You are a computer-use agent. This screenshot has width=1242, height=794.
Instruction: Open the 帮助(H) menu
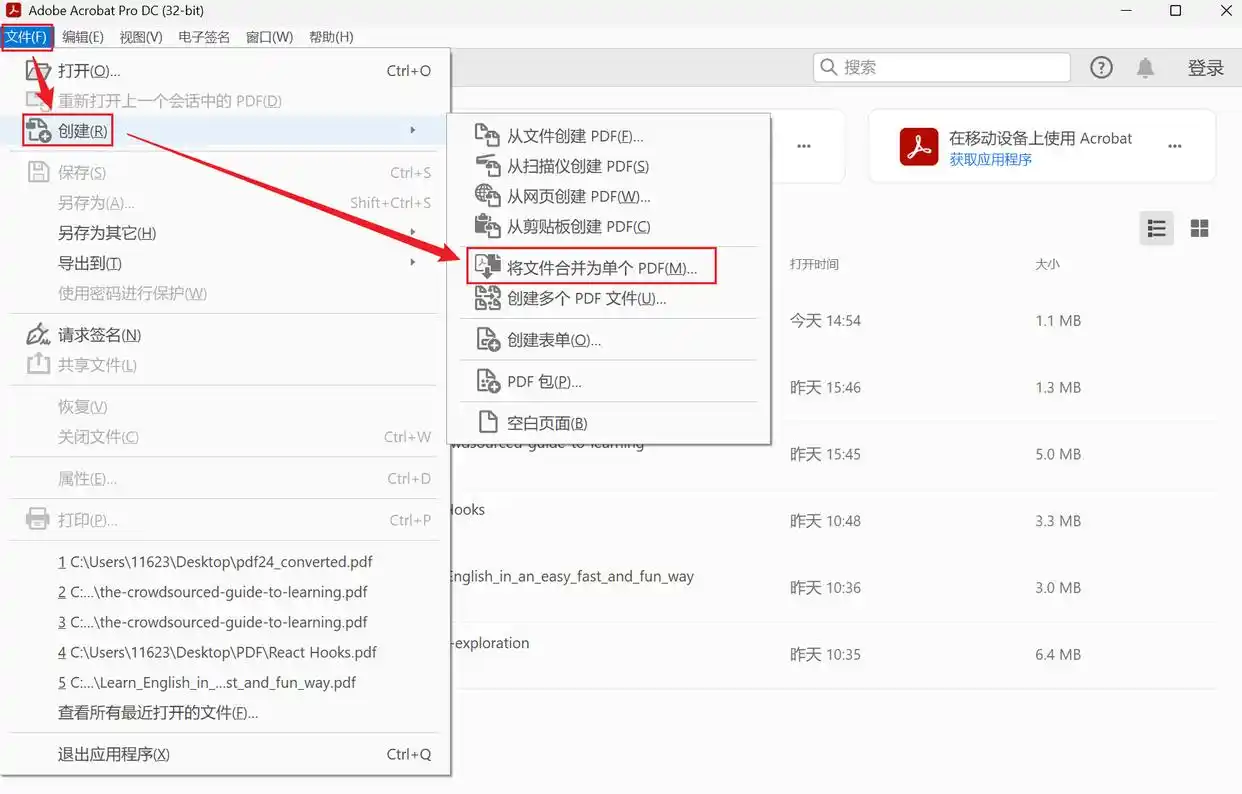click(331, 37)
